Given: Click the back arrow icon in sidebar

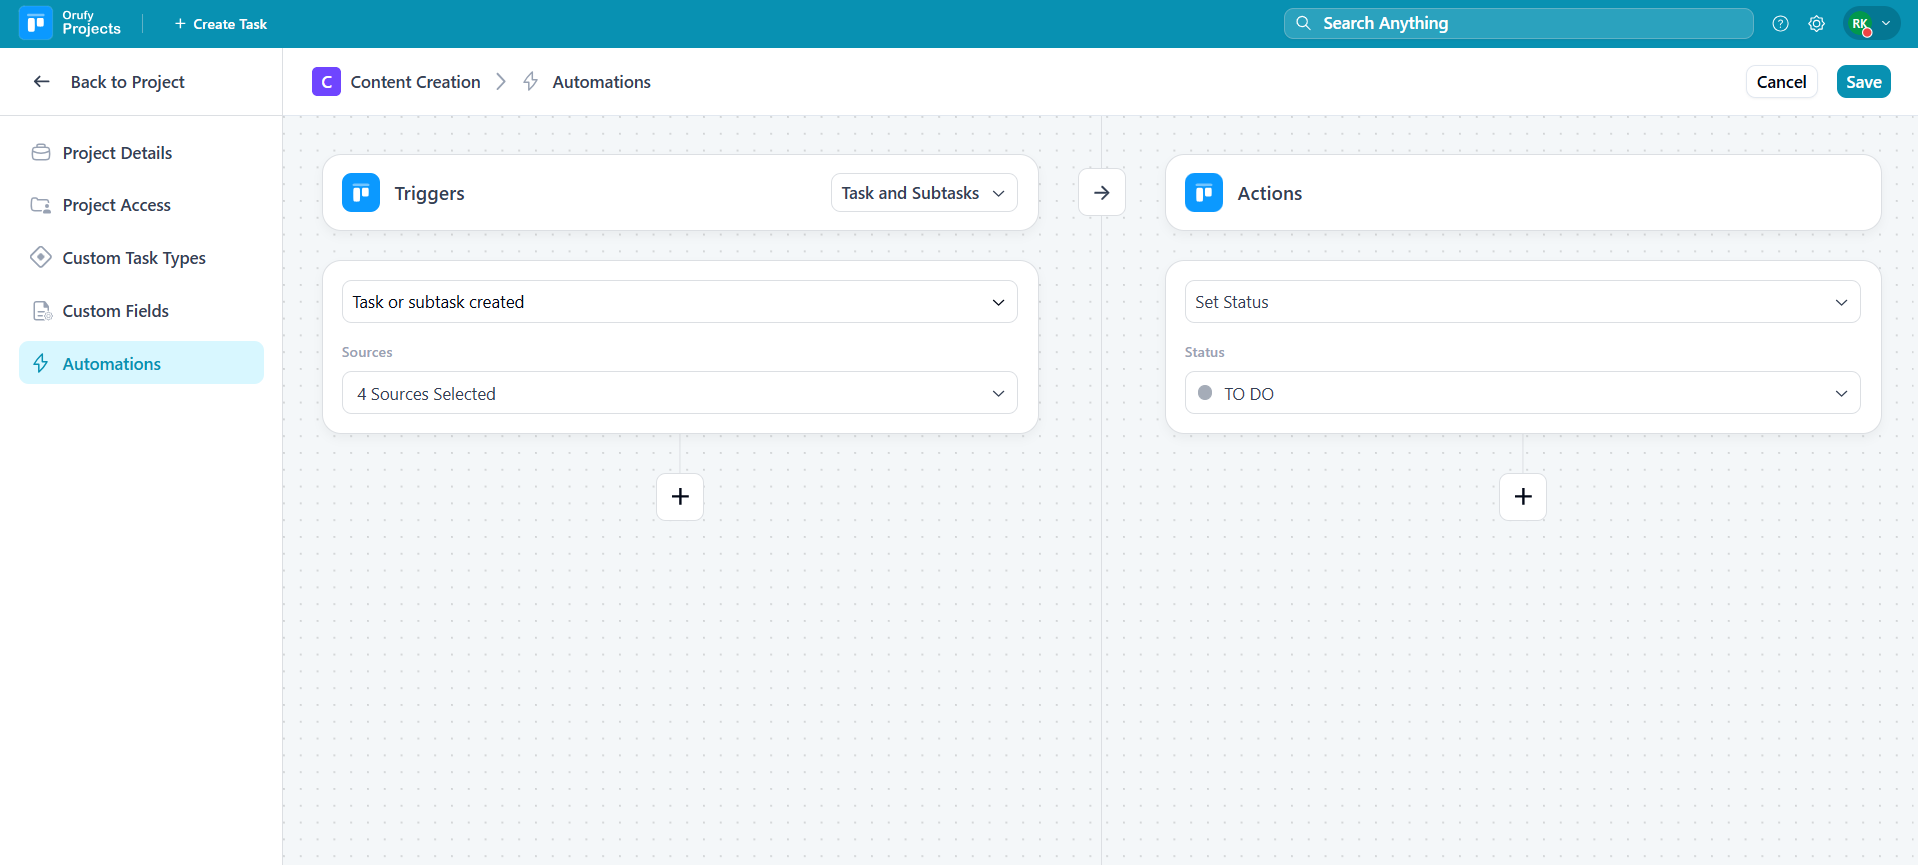Looking at the screenshot, I should (x=41, y=82).
